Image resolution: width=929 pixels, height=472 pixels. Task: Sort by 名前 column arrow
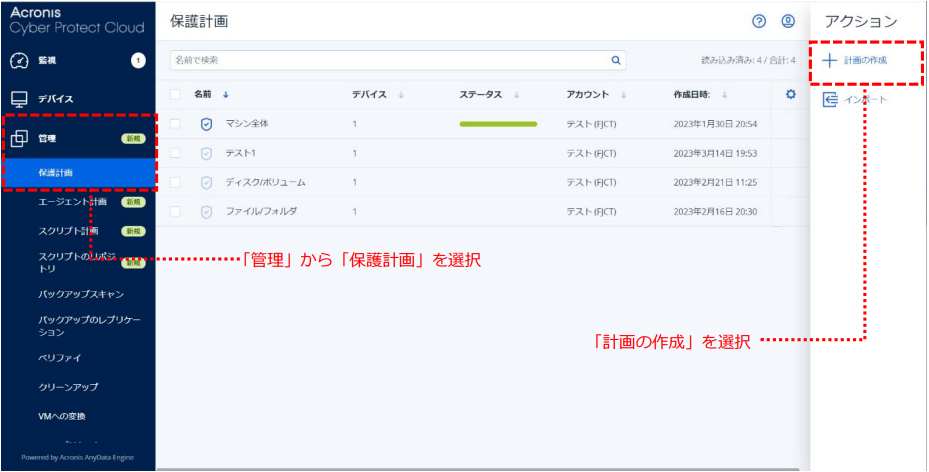point(226,95)
